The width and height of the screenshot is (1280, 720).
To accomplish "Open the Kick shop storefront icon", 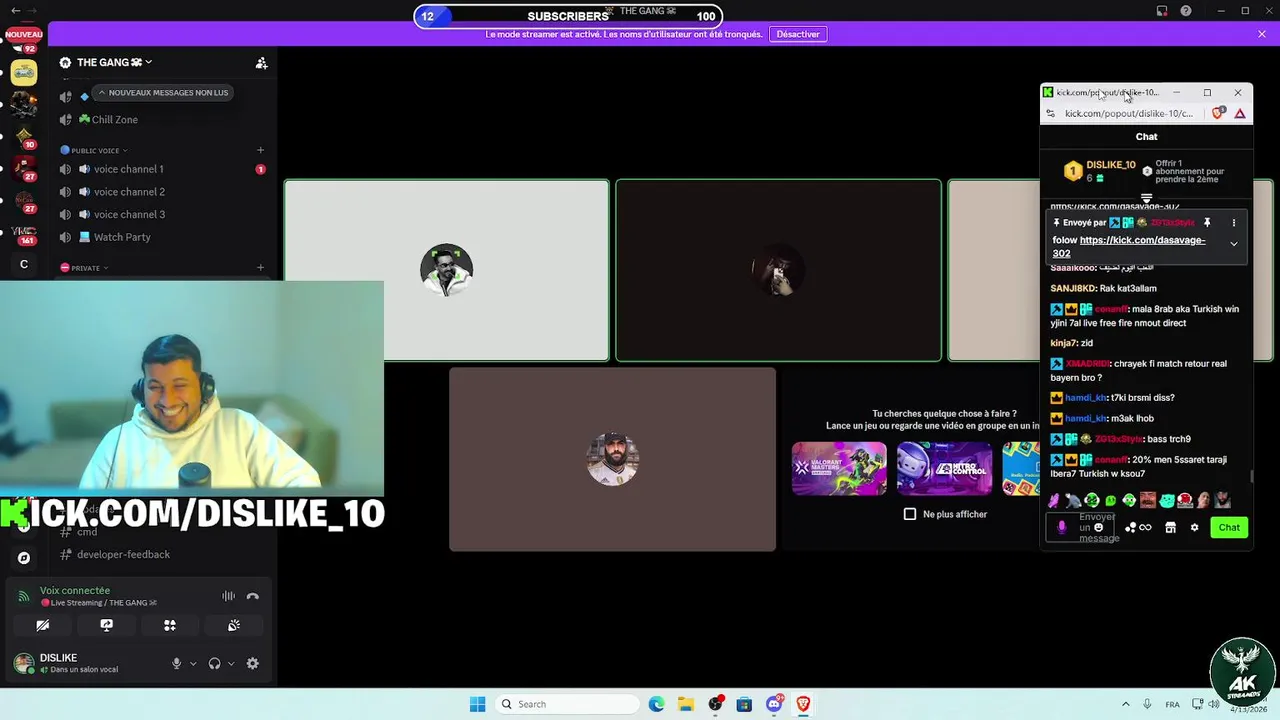I will point(1170,528).
